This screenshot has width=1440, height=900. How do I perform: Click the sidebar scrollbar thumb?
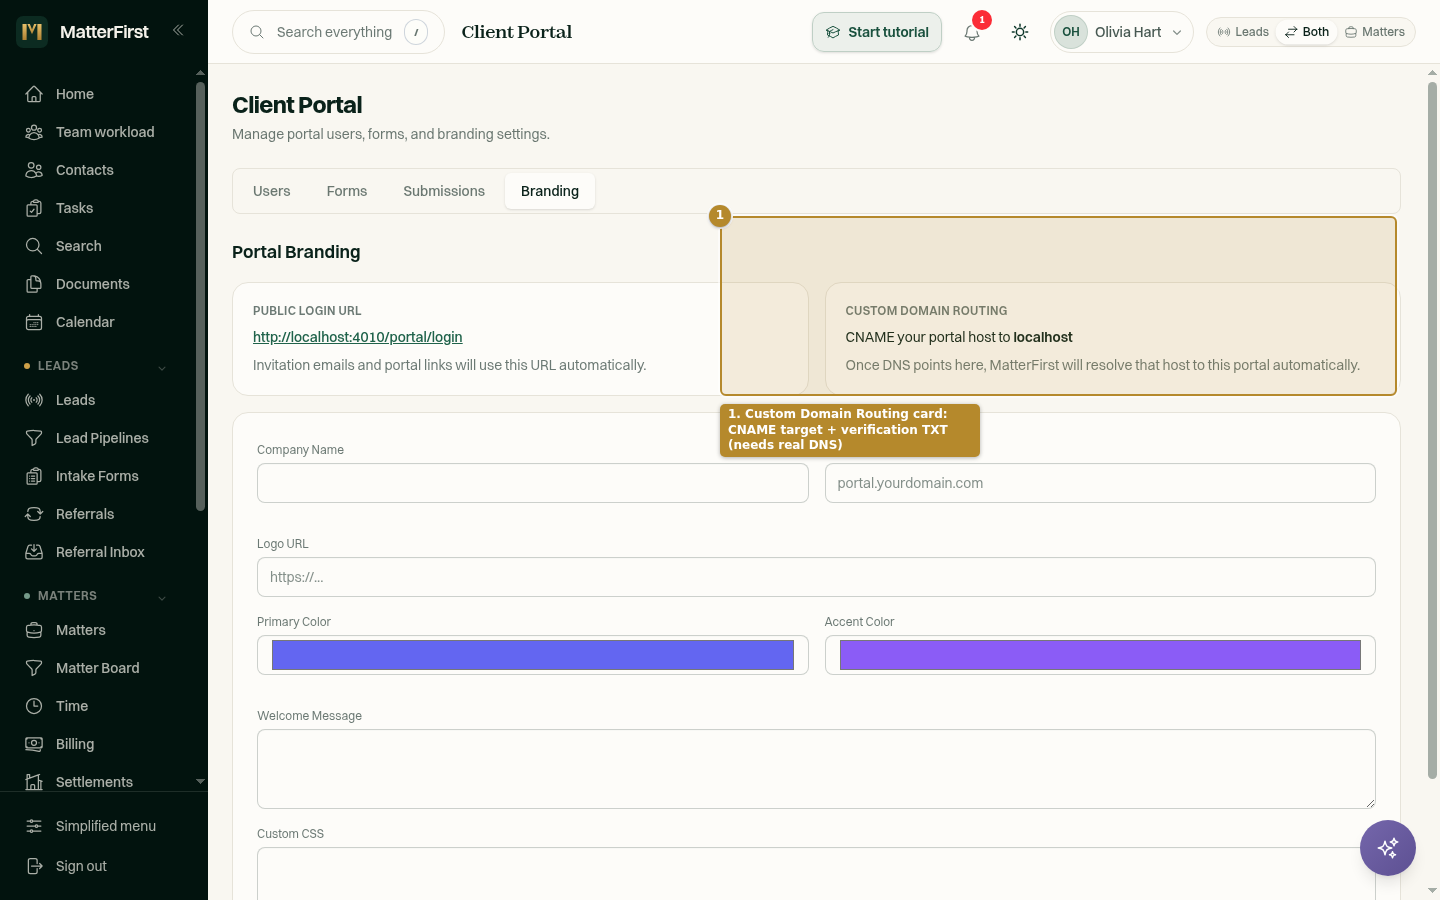[x=200, y=296]
